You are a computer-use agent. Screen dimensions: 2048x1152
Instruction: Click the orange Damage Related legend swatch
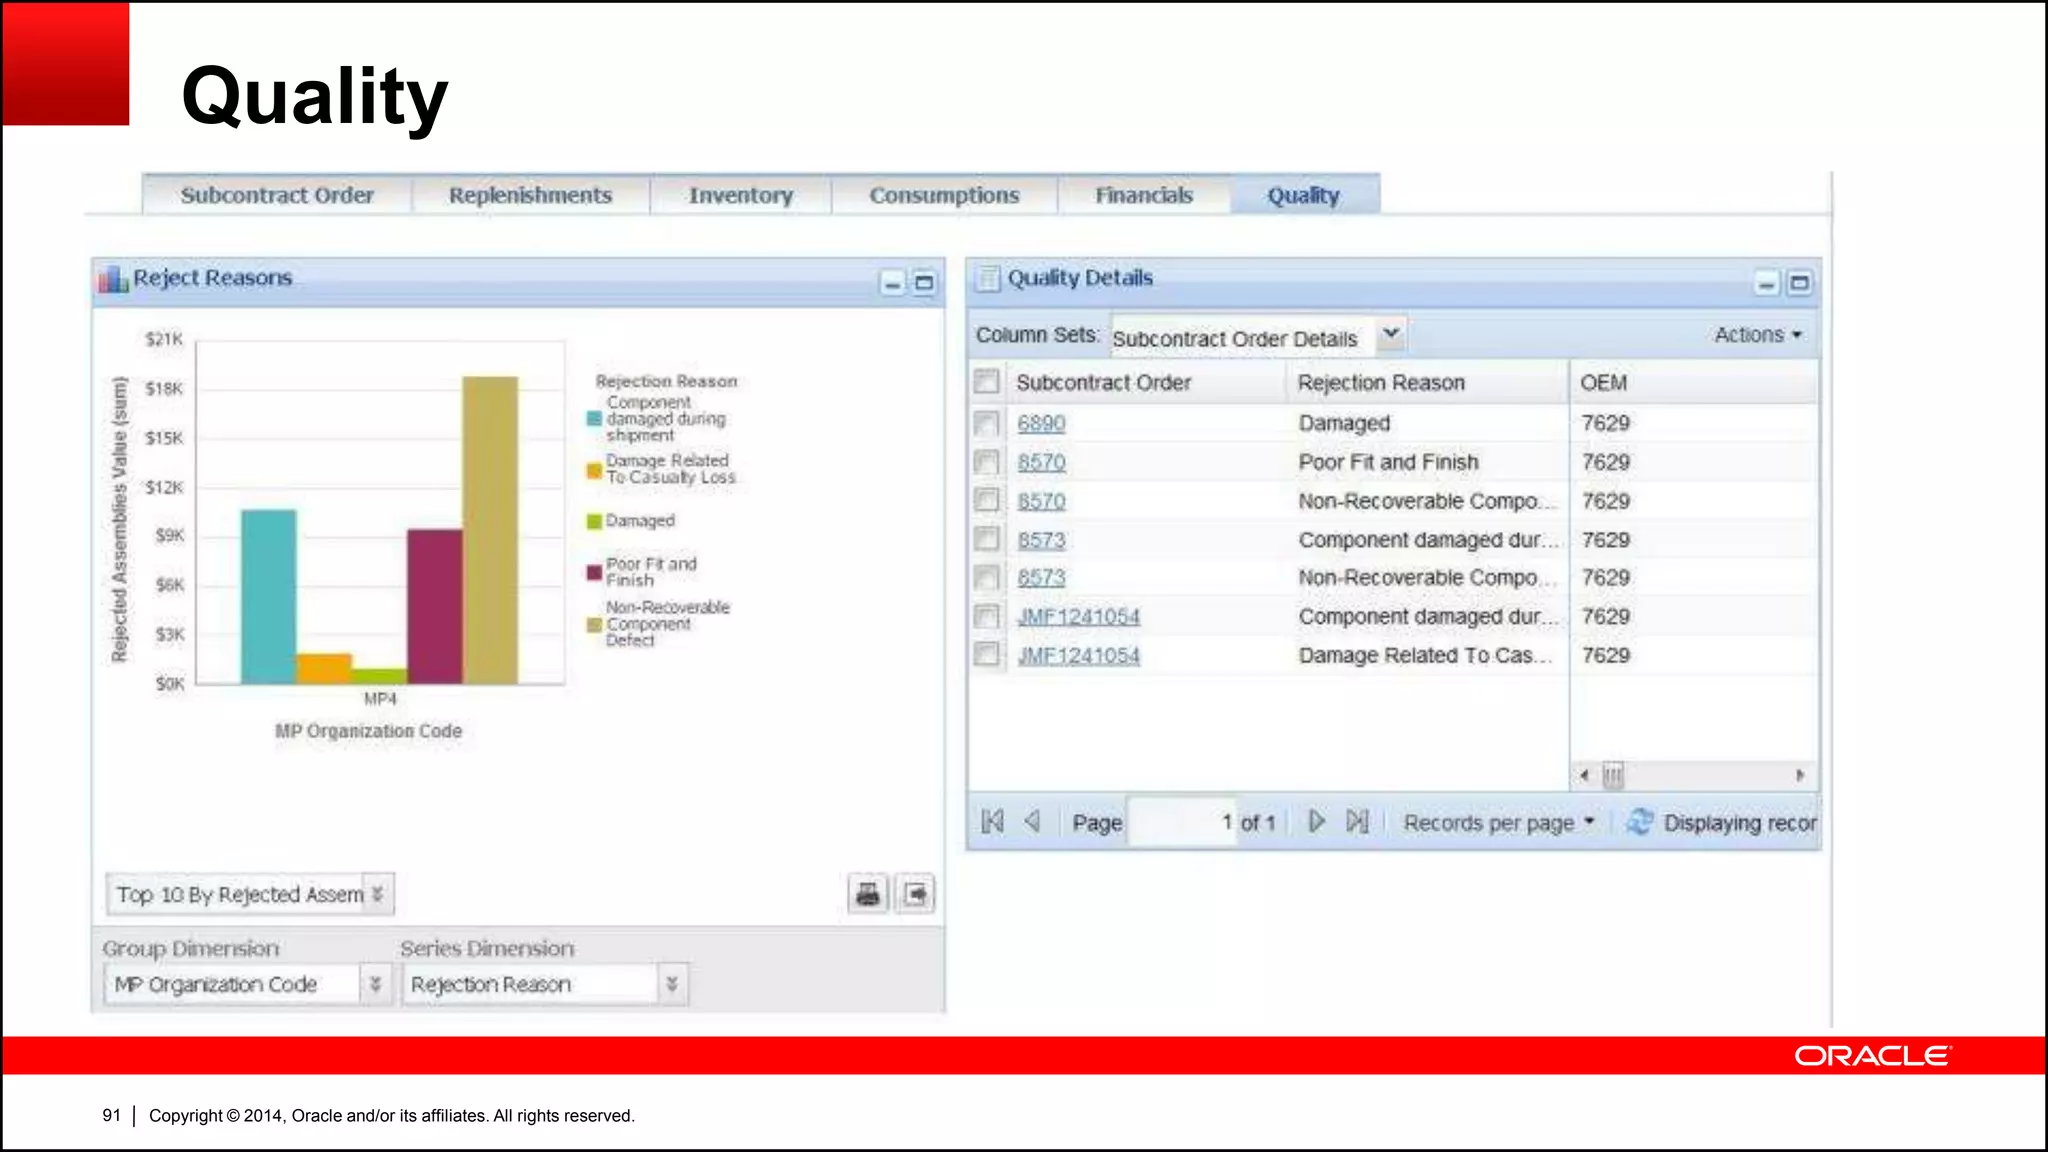tap(594, 470)
